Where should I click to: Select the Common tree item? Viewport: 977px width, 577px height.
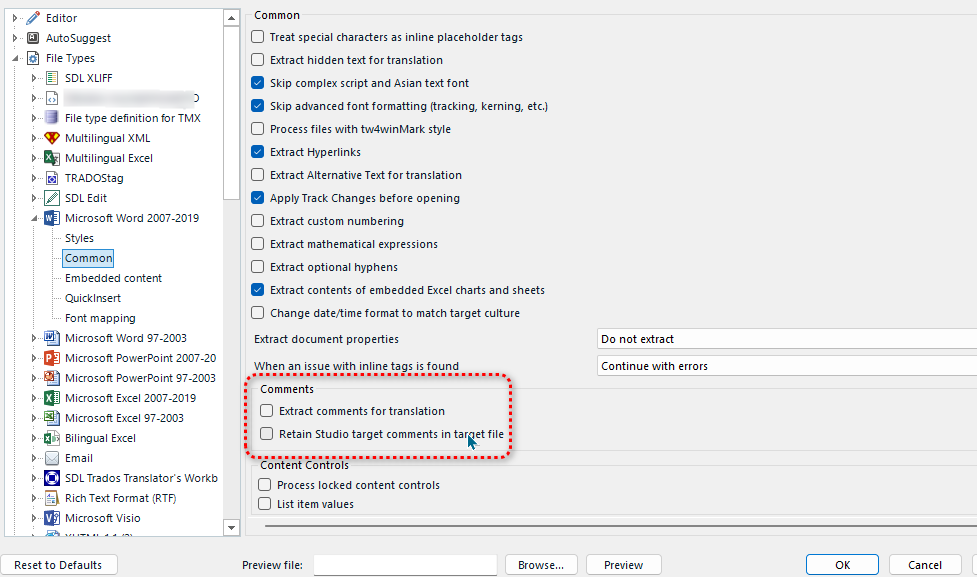tap(88, 258)
